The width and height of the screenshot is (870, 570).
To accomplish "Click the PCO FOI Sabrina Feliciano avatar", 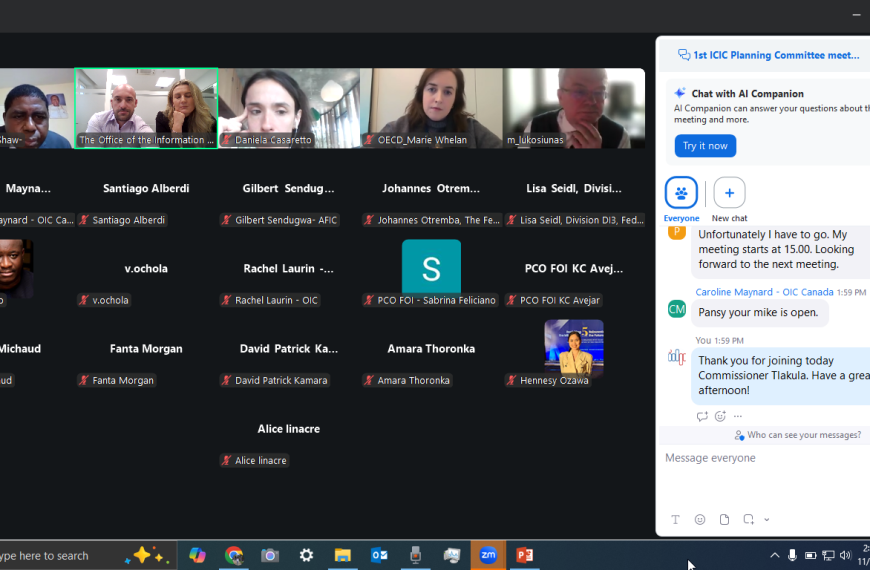I will click(431, 267).
